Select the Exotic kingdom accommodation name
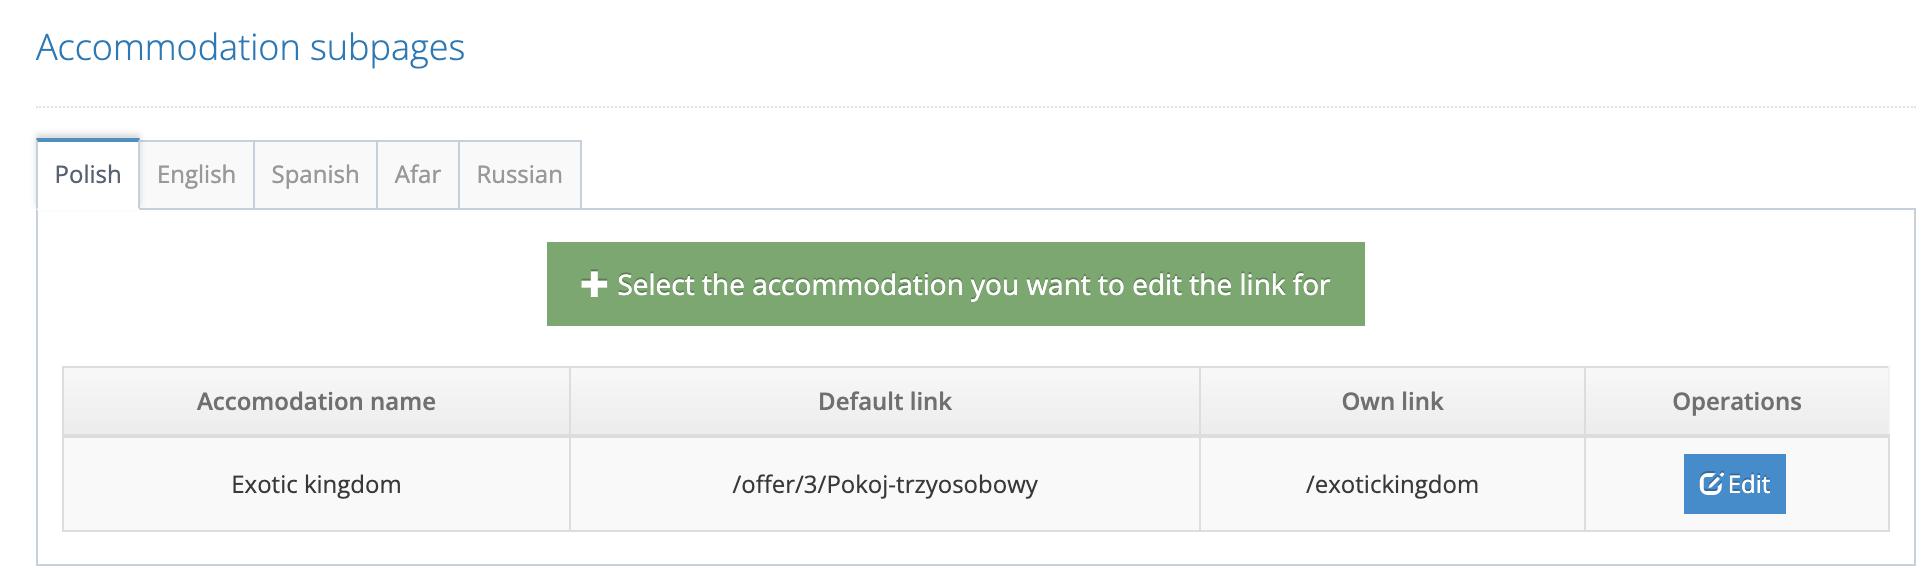Screen dimensions: 1932x588 [x=316, y=483]
